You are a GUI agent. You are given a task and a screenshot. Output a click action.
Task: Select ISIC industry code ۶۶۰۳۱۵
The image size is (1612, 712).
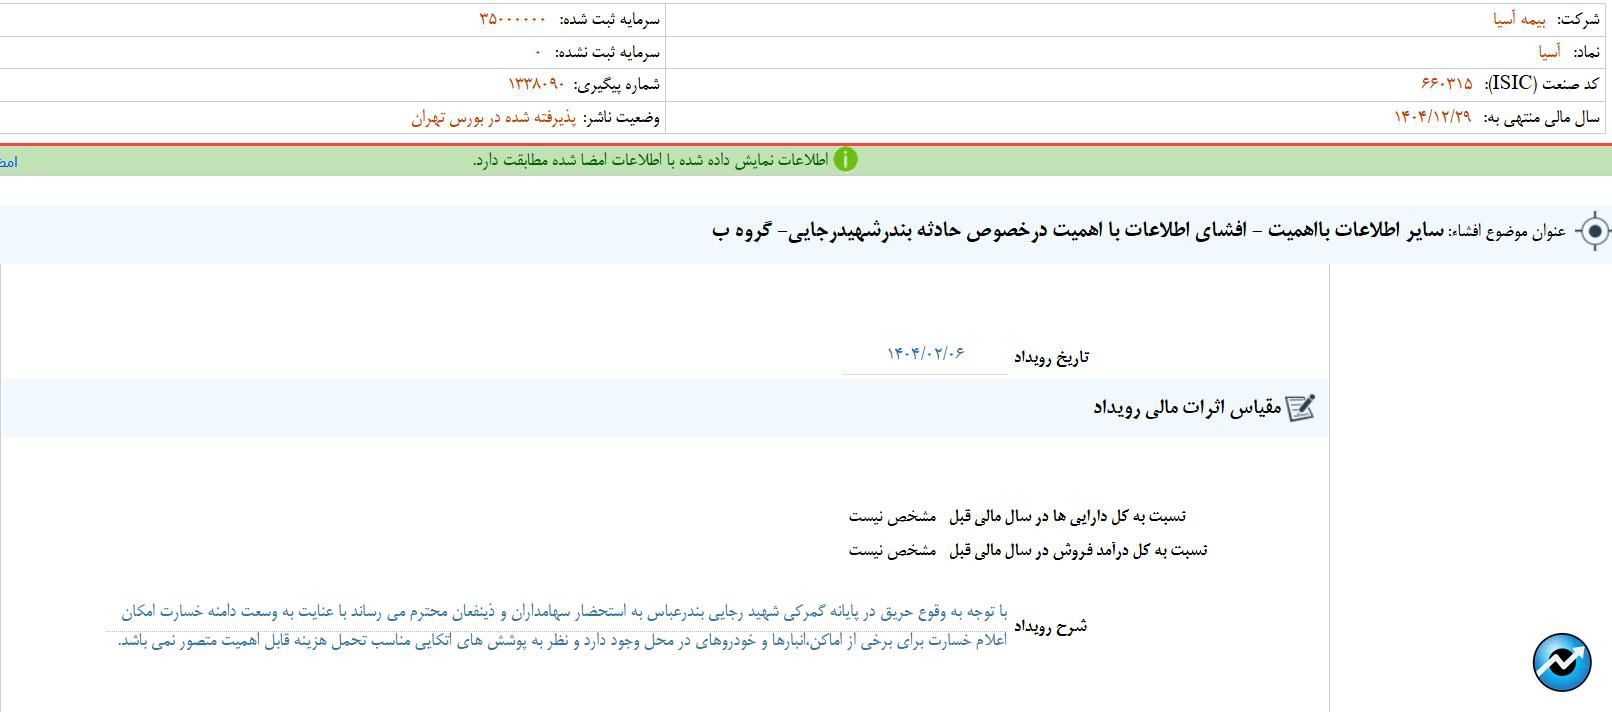pyautogui.click(x=1446, y=84)
